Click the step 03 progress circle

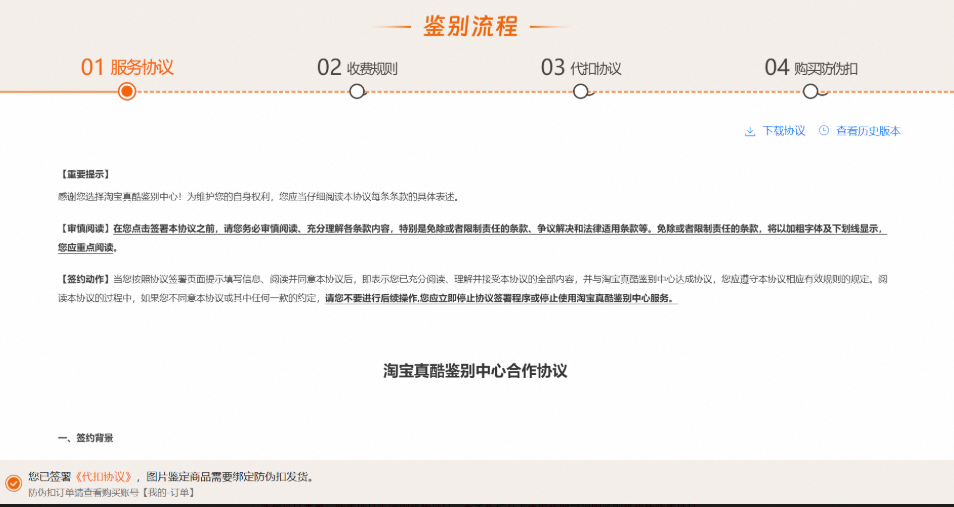click(x=581, y=91)
